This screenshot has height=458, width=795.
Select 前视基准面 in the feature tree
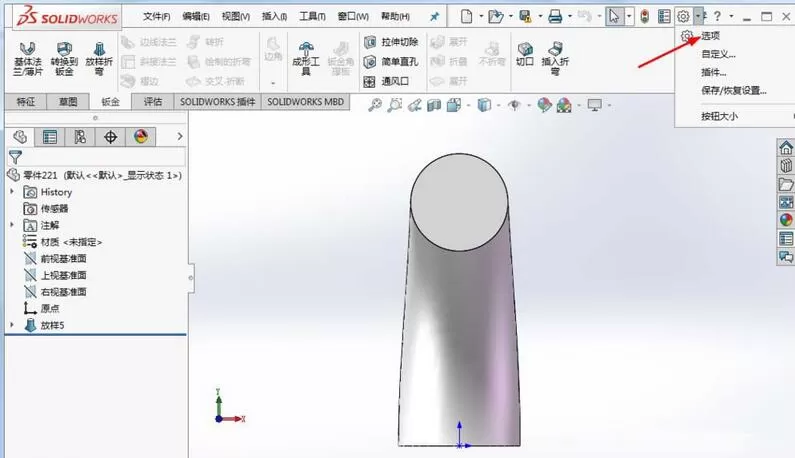(63, 259)
